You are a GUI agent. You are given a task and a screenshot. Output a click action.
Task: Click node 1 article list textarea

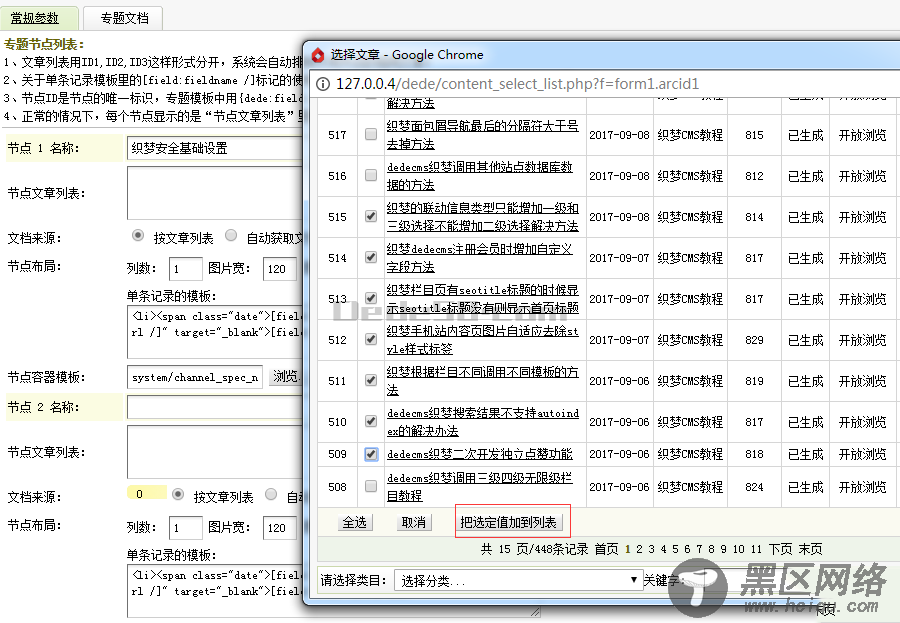coord(215,193)
